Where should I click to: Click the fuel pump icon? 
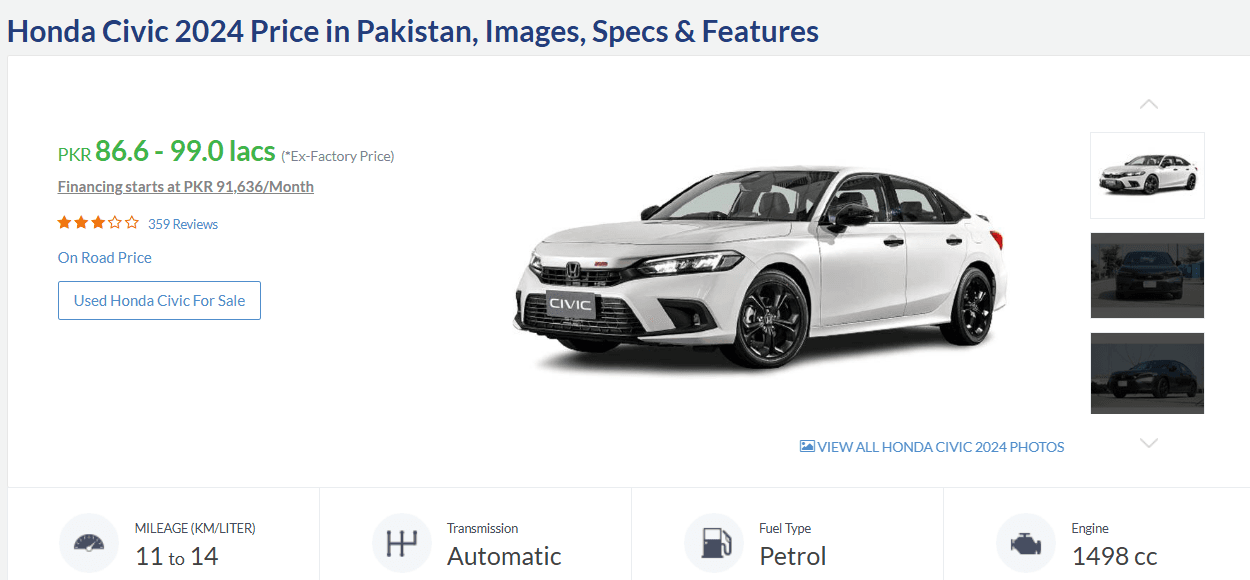pos(713,544)
